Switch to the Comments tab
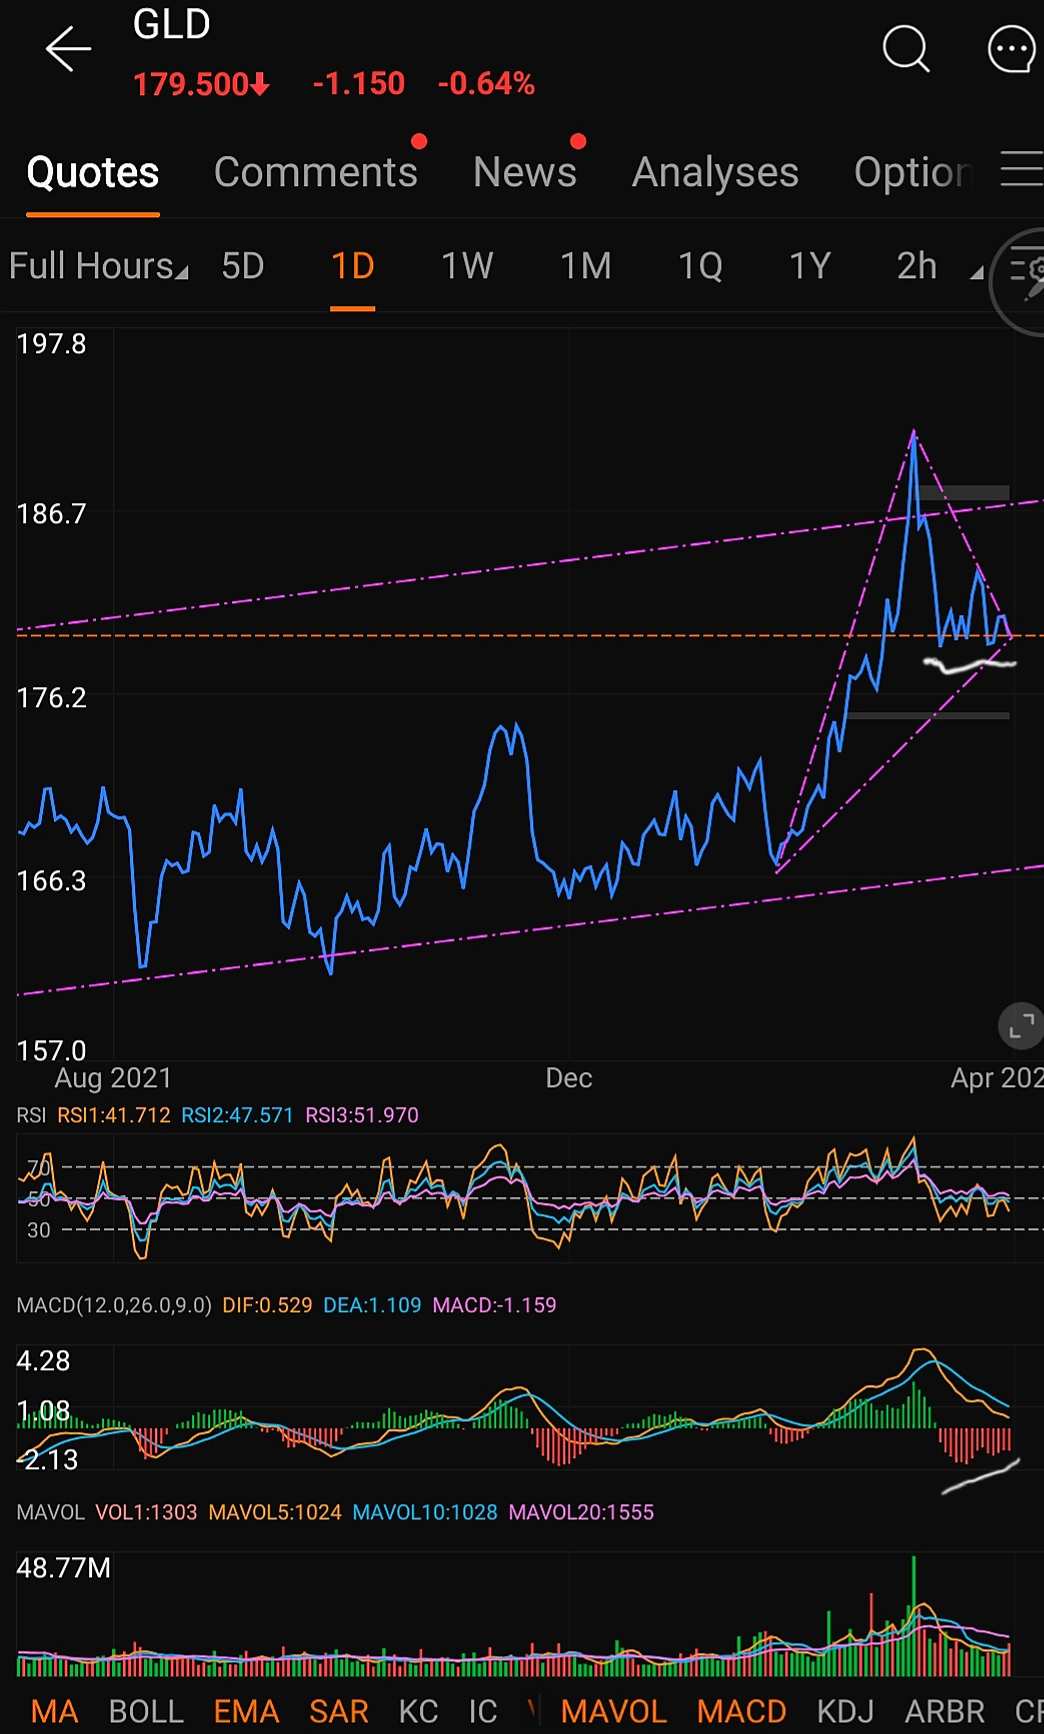 (316, 173)
